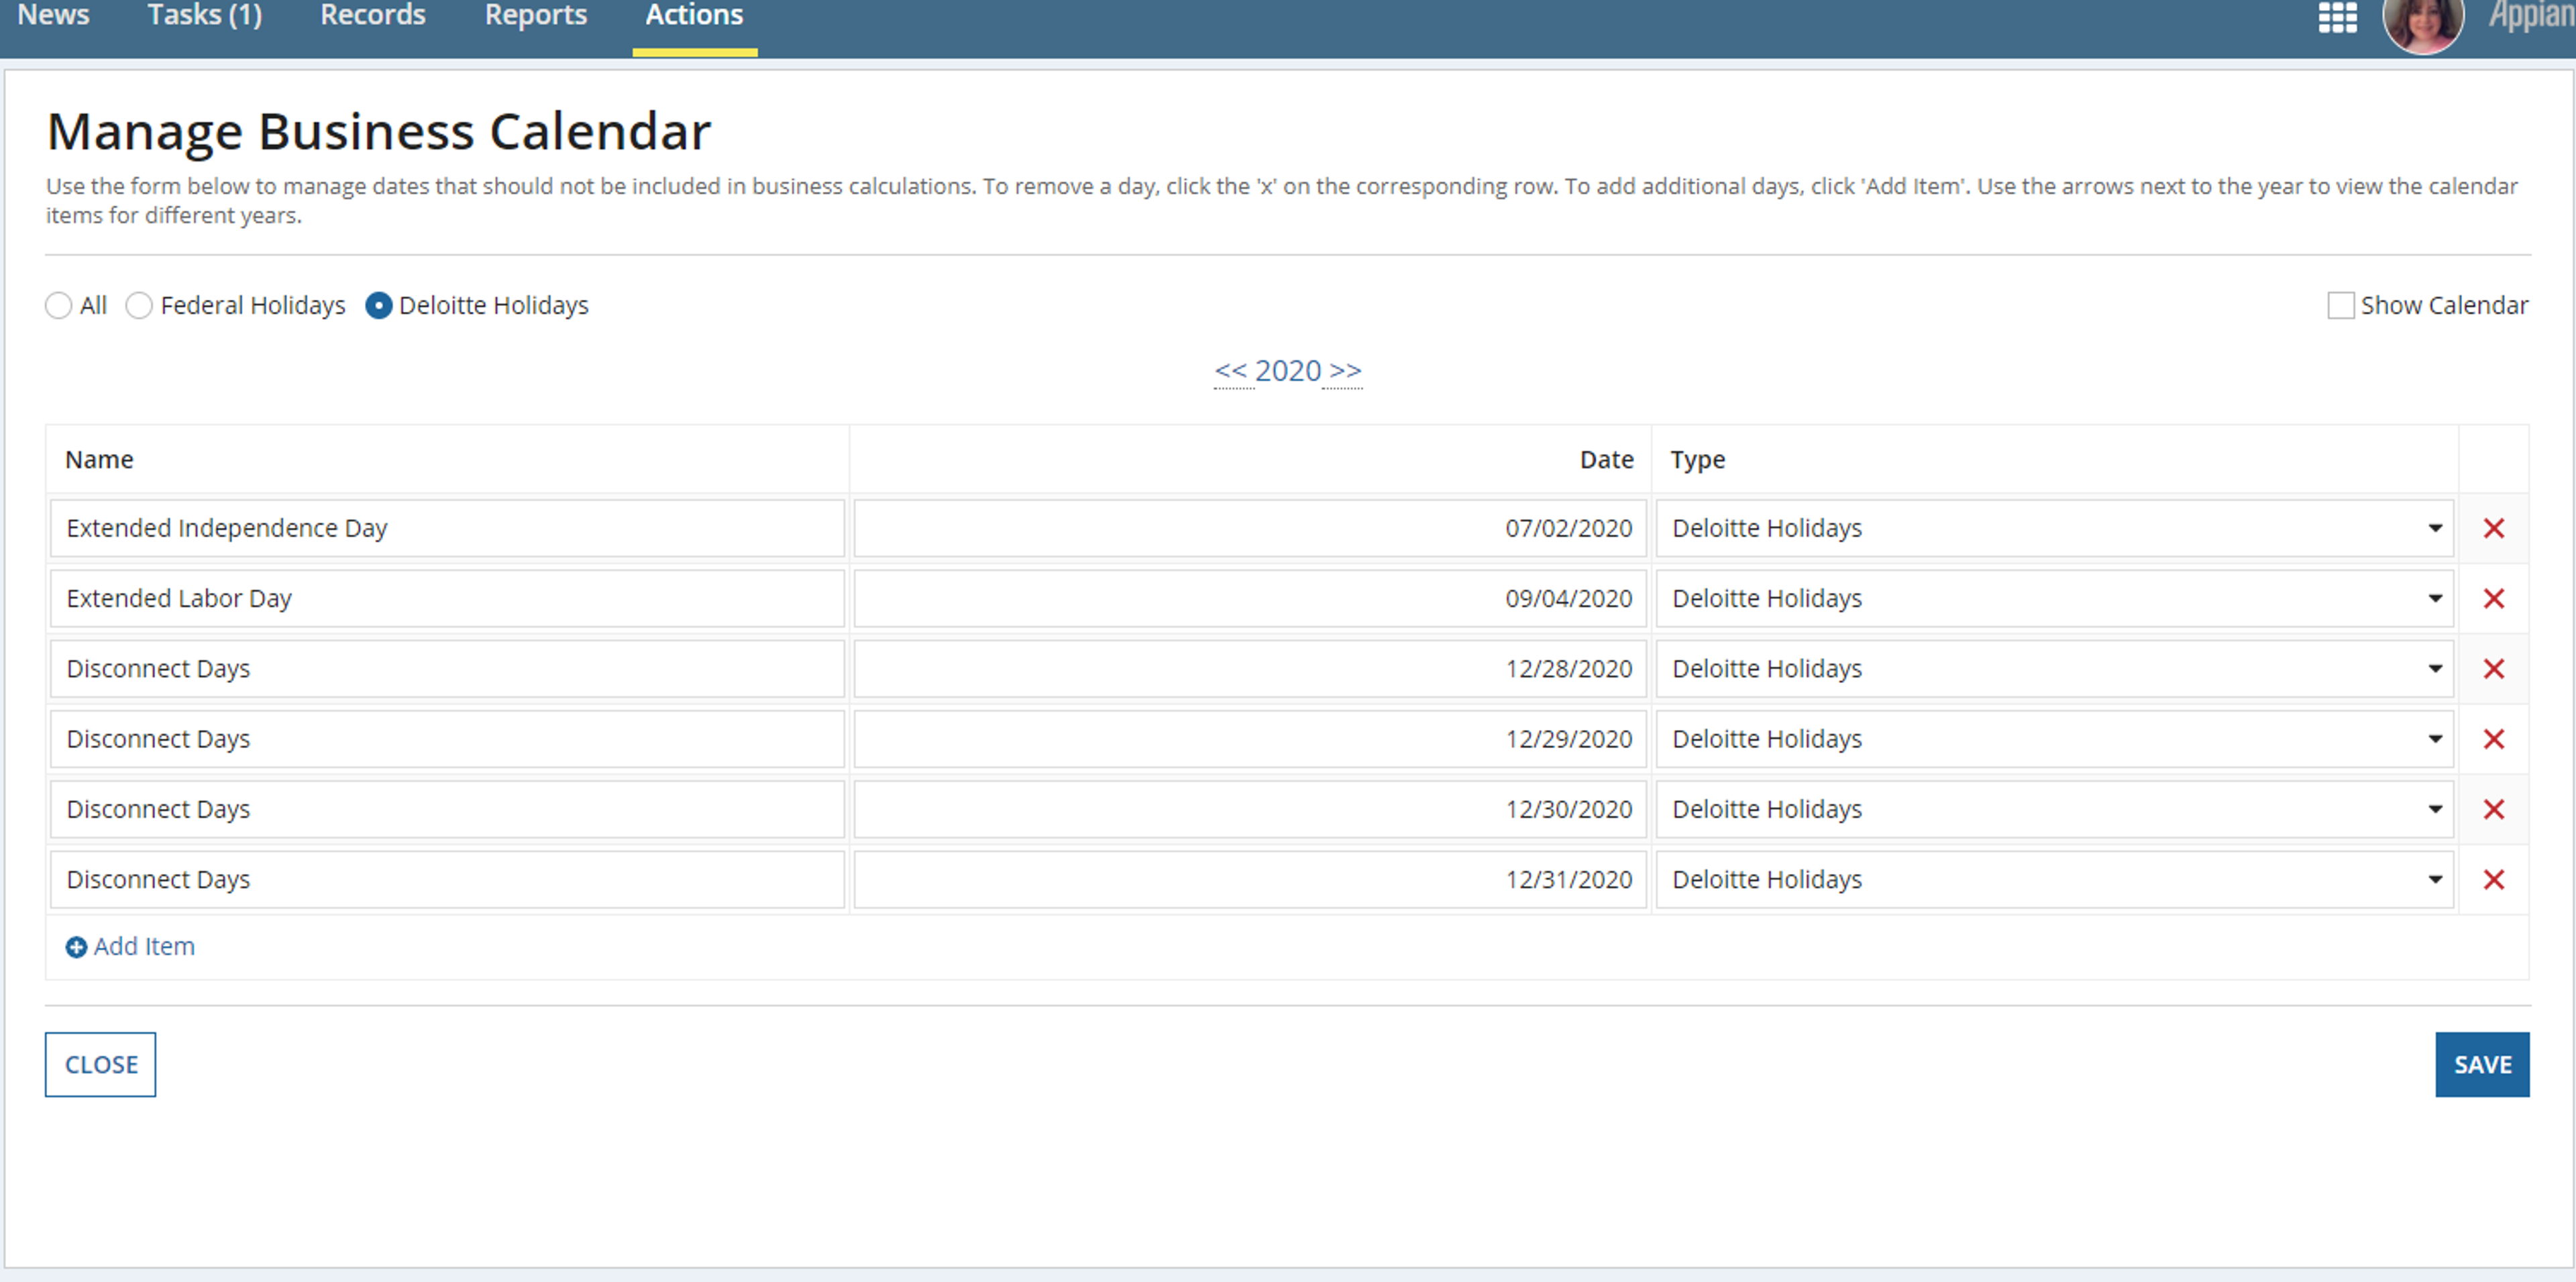Select the Federal Holidays radio option
2576x1282 pixels.
click(139, 305)
